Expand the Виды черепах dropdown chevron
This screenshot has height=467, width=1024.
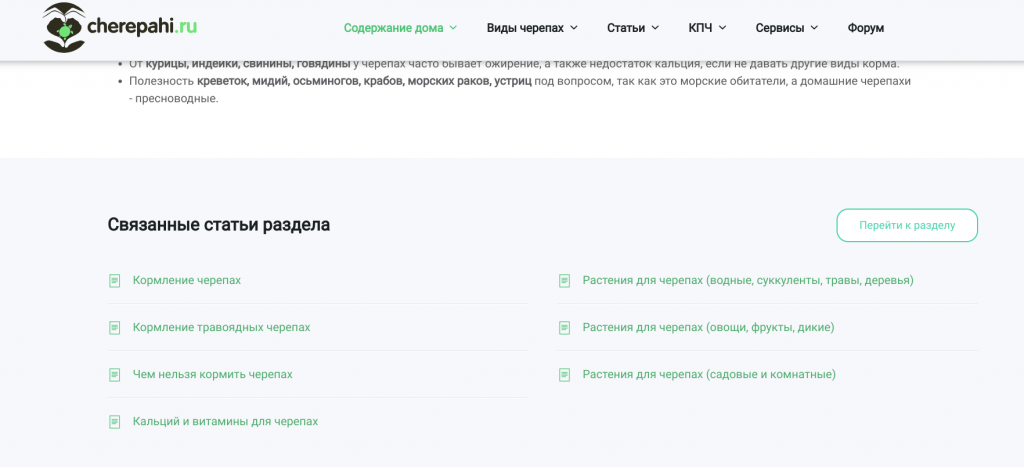[x=573, y=27]
